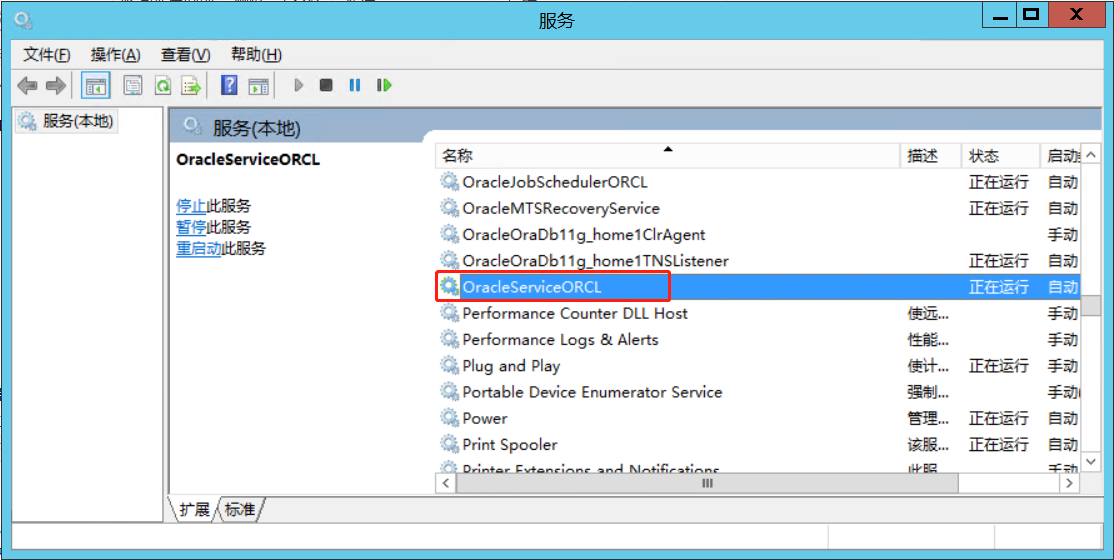Open the 操作(A) menu
The width and height of the screenshot is (1114, 560).
point(116,55)
